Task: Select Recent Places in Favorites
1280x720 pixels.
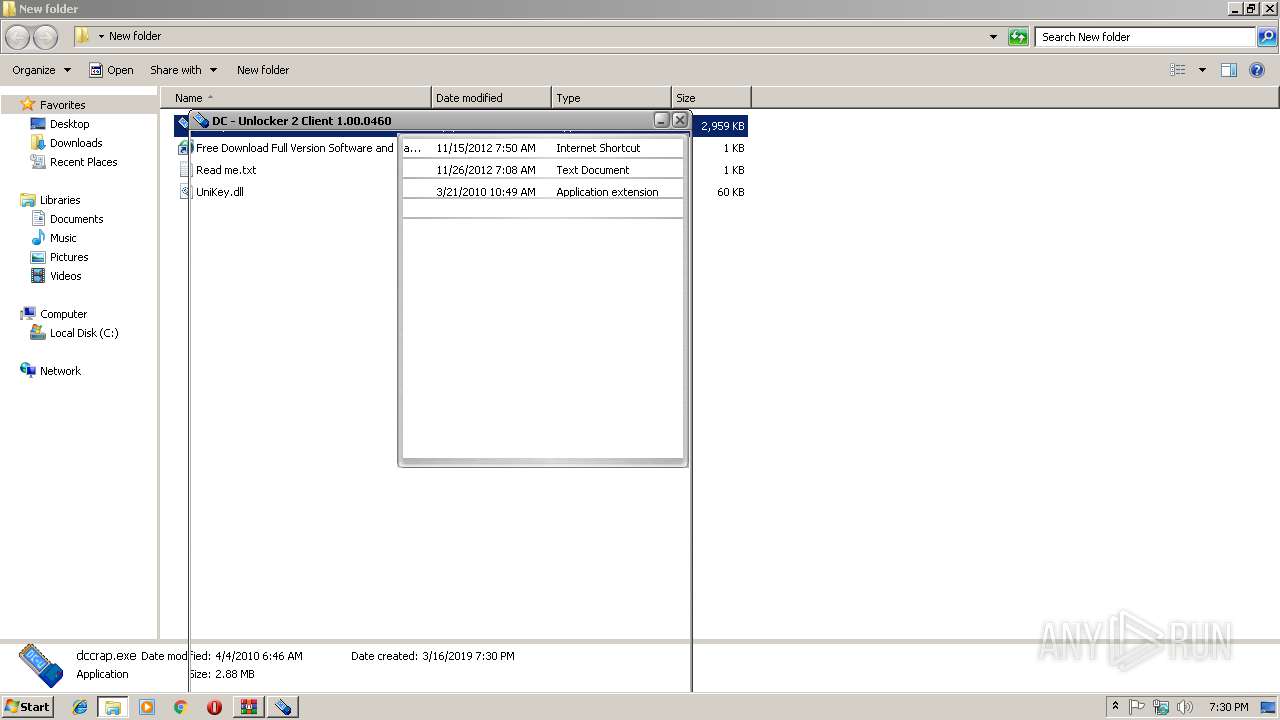Action: pos(83,162)
